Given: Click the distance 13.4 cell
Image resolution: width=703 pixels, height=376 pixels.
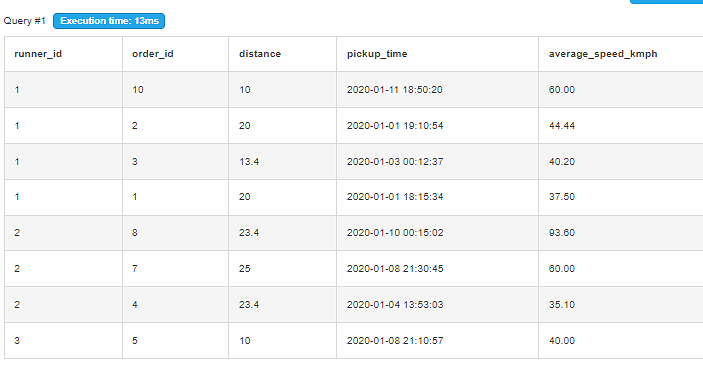Looking at the screenshot, I should [282, 161].
